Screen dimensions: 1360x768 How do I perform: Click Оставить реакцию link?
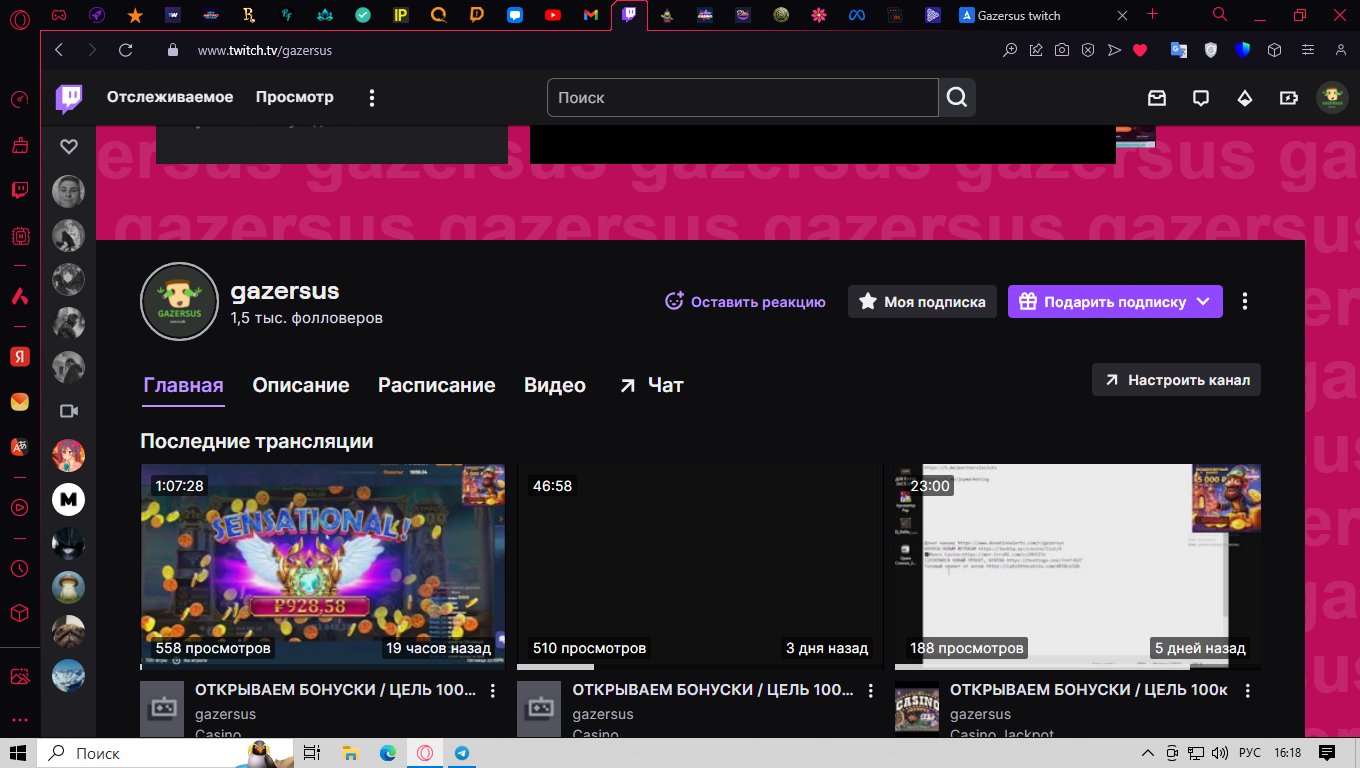[746, 302]
